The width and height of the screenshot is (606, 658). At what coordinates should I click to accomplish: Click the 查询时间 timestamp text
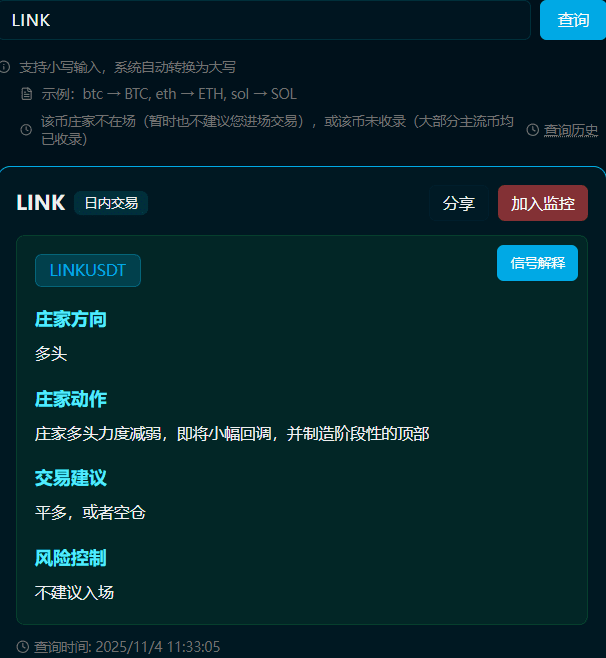(127, 647)
